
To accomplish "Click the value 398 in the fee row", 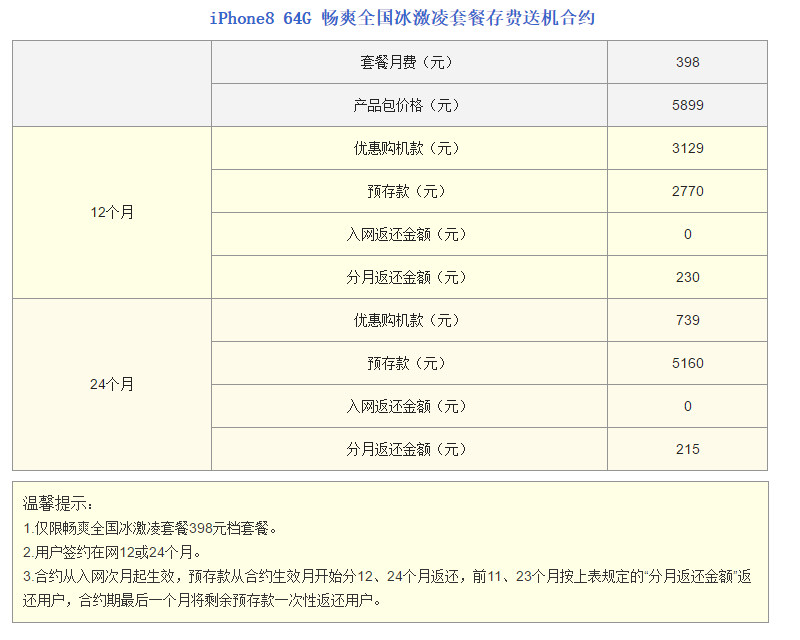I will coord(687,62).
